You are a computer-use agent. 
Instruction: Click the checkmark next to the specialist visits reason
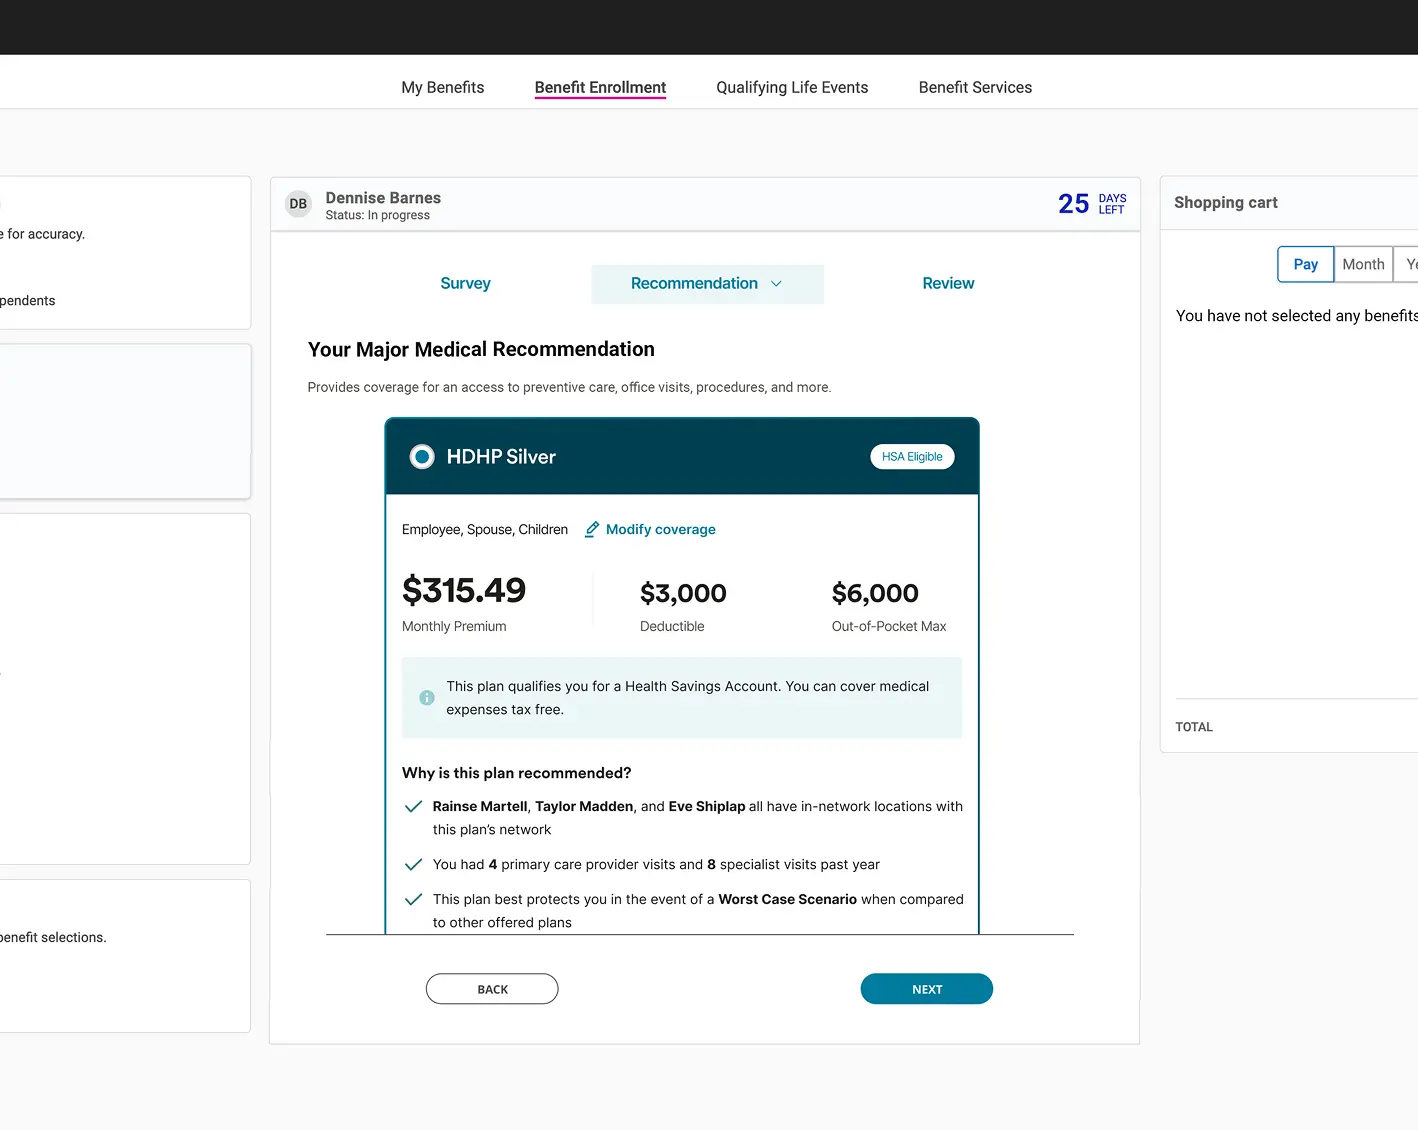[413, 864]
